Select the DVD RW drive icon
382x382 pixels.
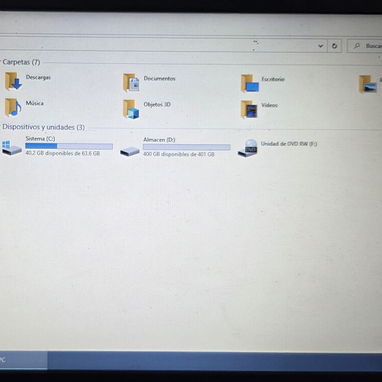click(x=248, y=148)
